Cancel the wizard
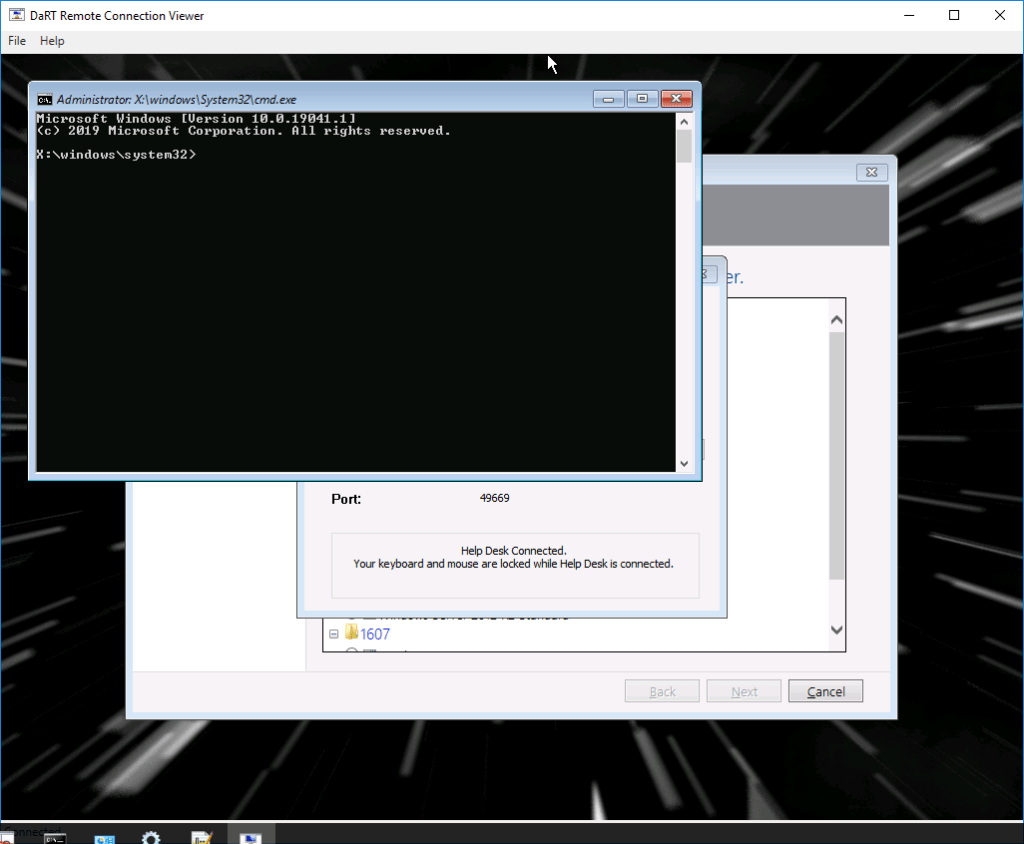The image size is (1024, 844). [x=825, y=691]
